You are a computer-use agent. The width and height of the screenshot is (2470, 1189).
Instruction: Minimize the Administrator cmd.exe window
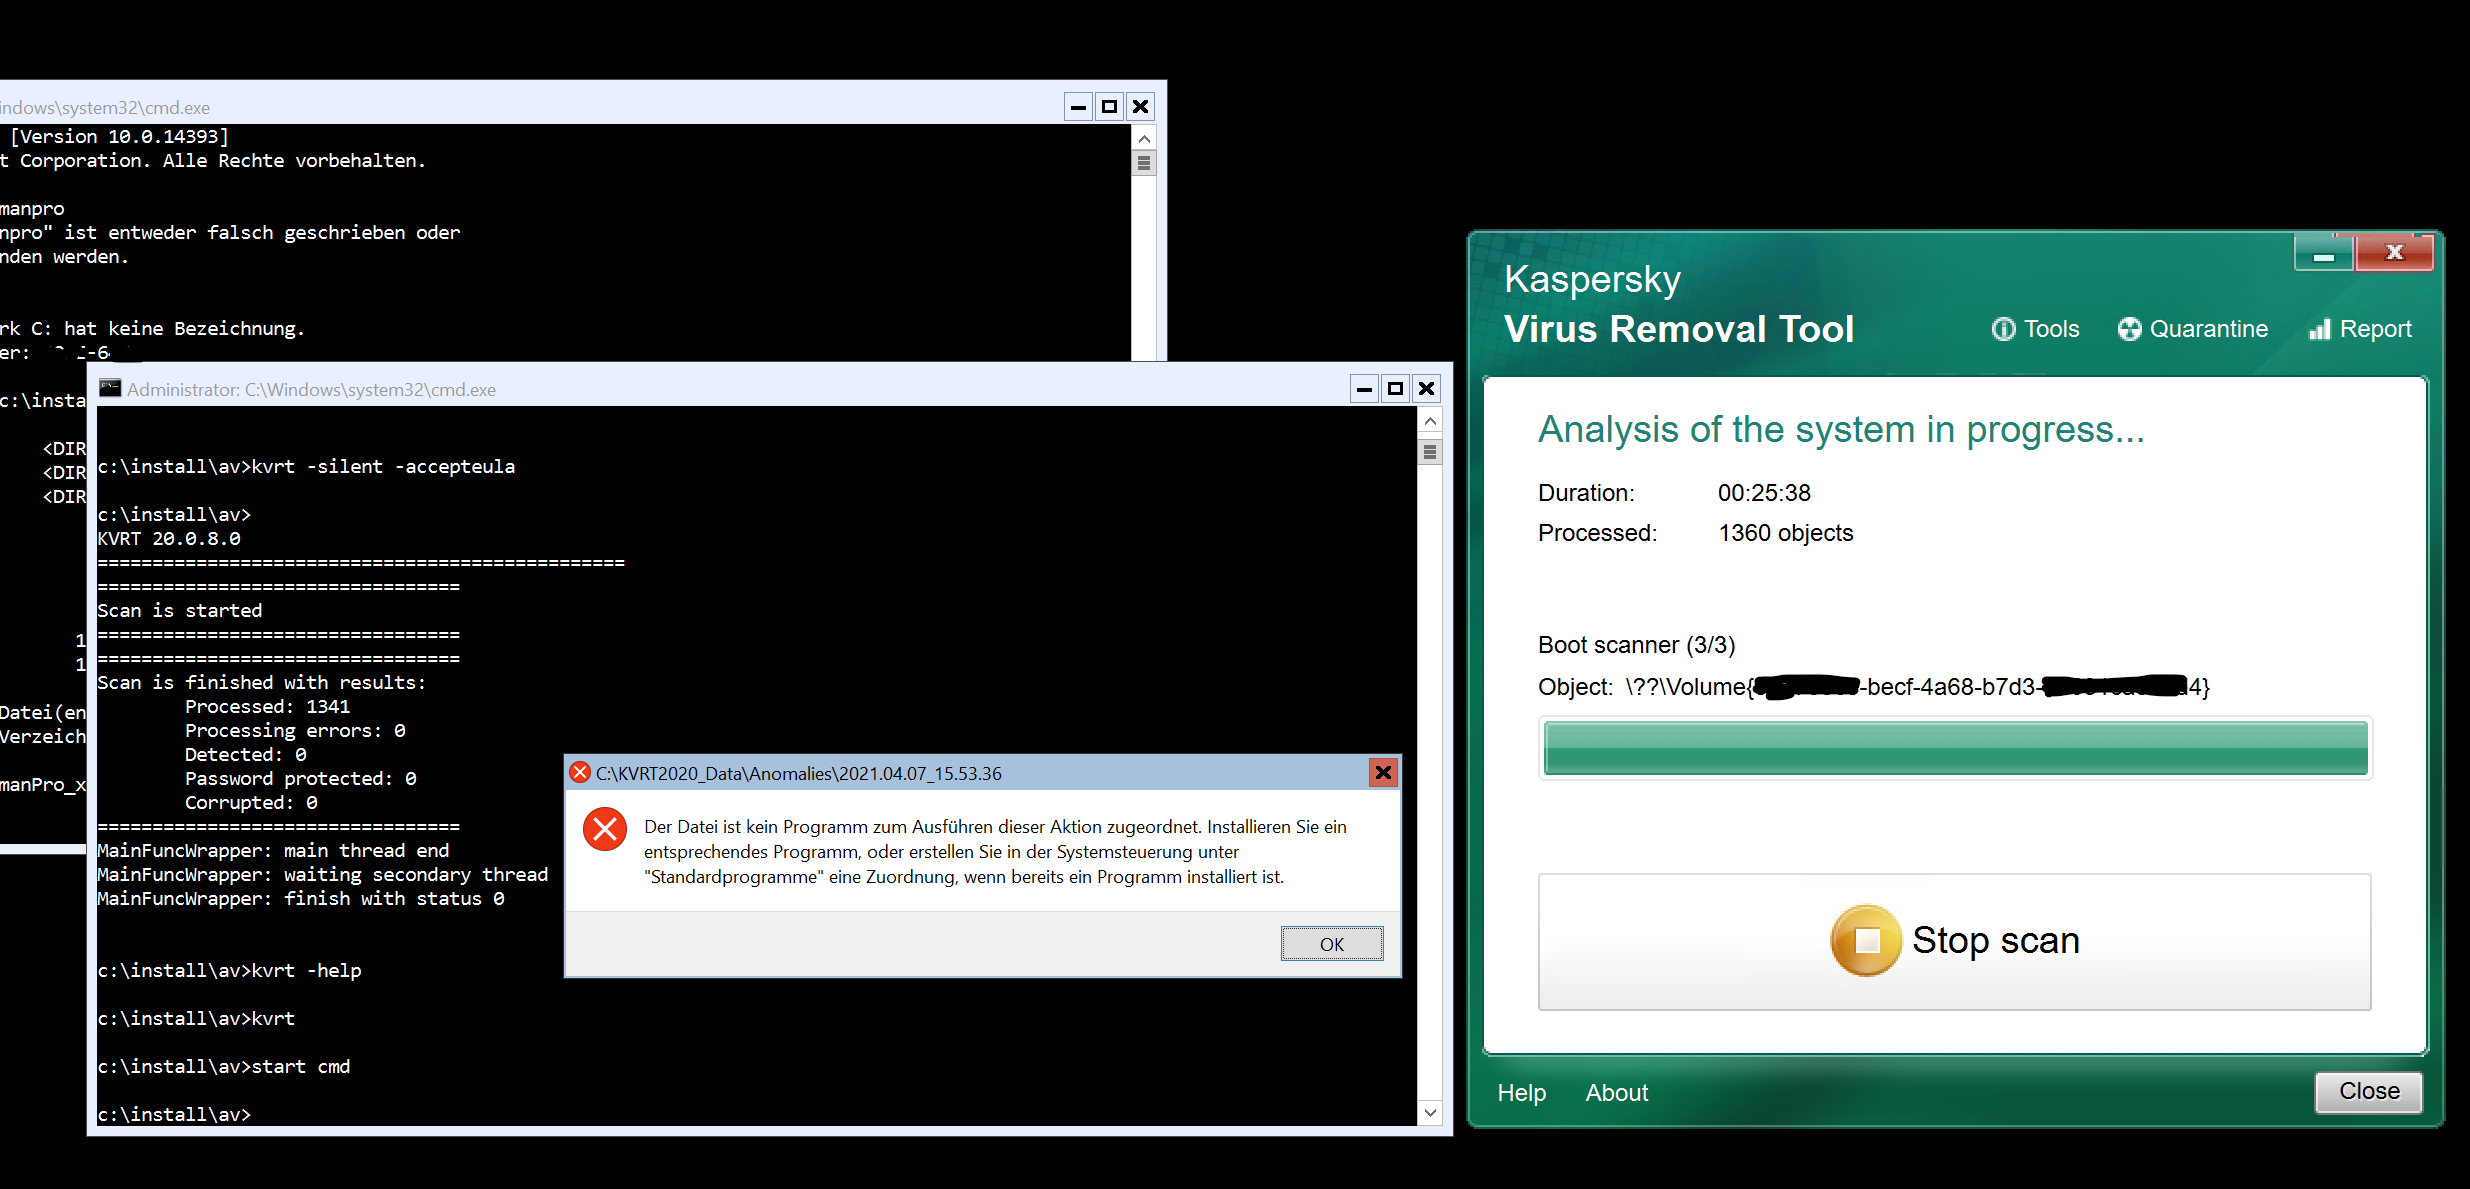click(1364, 389)
